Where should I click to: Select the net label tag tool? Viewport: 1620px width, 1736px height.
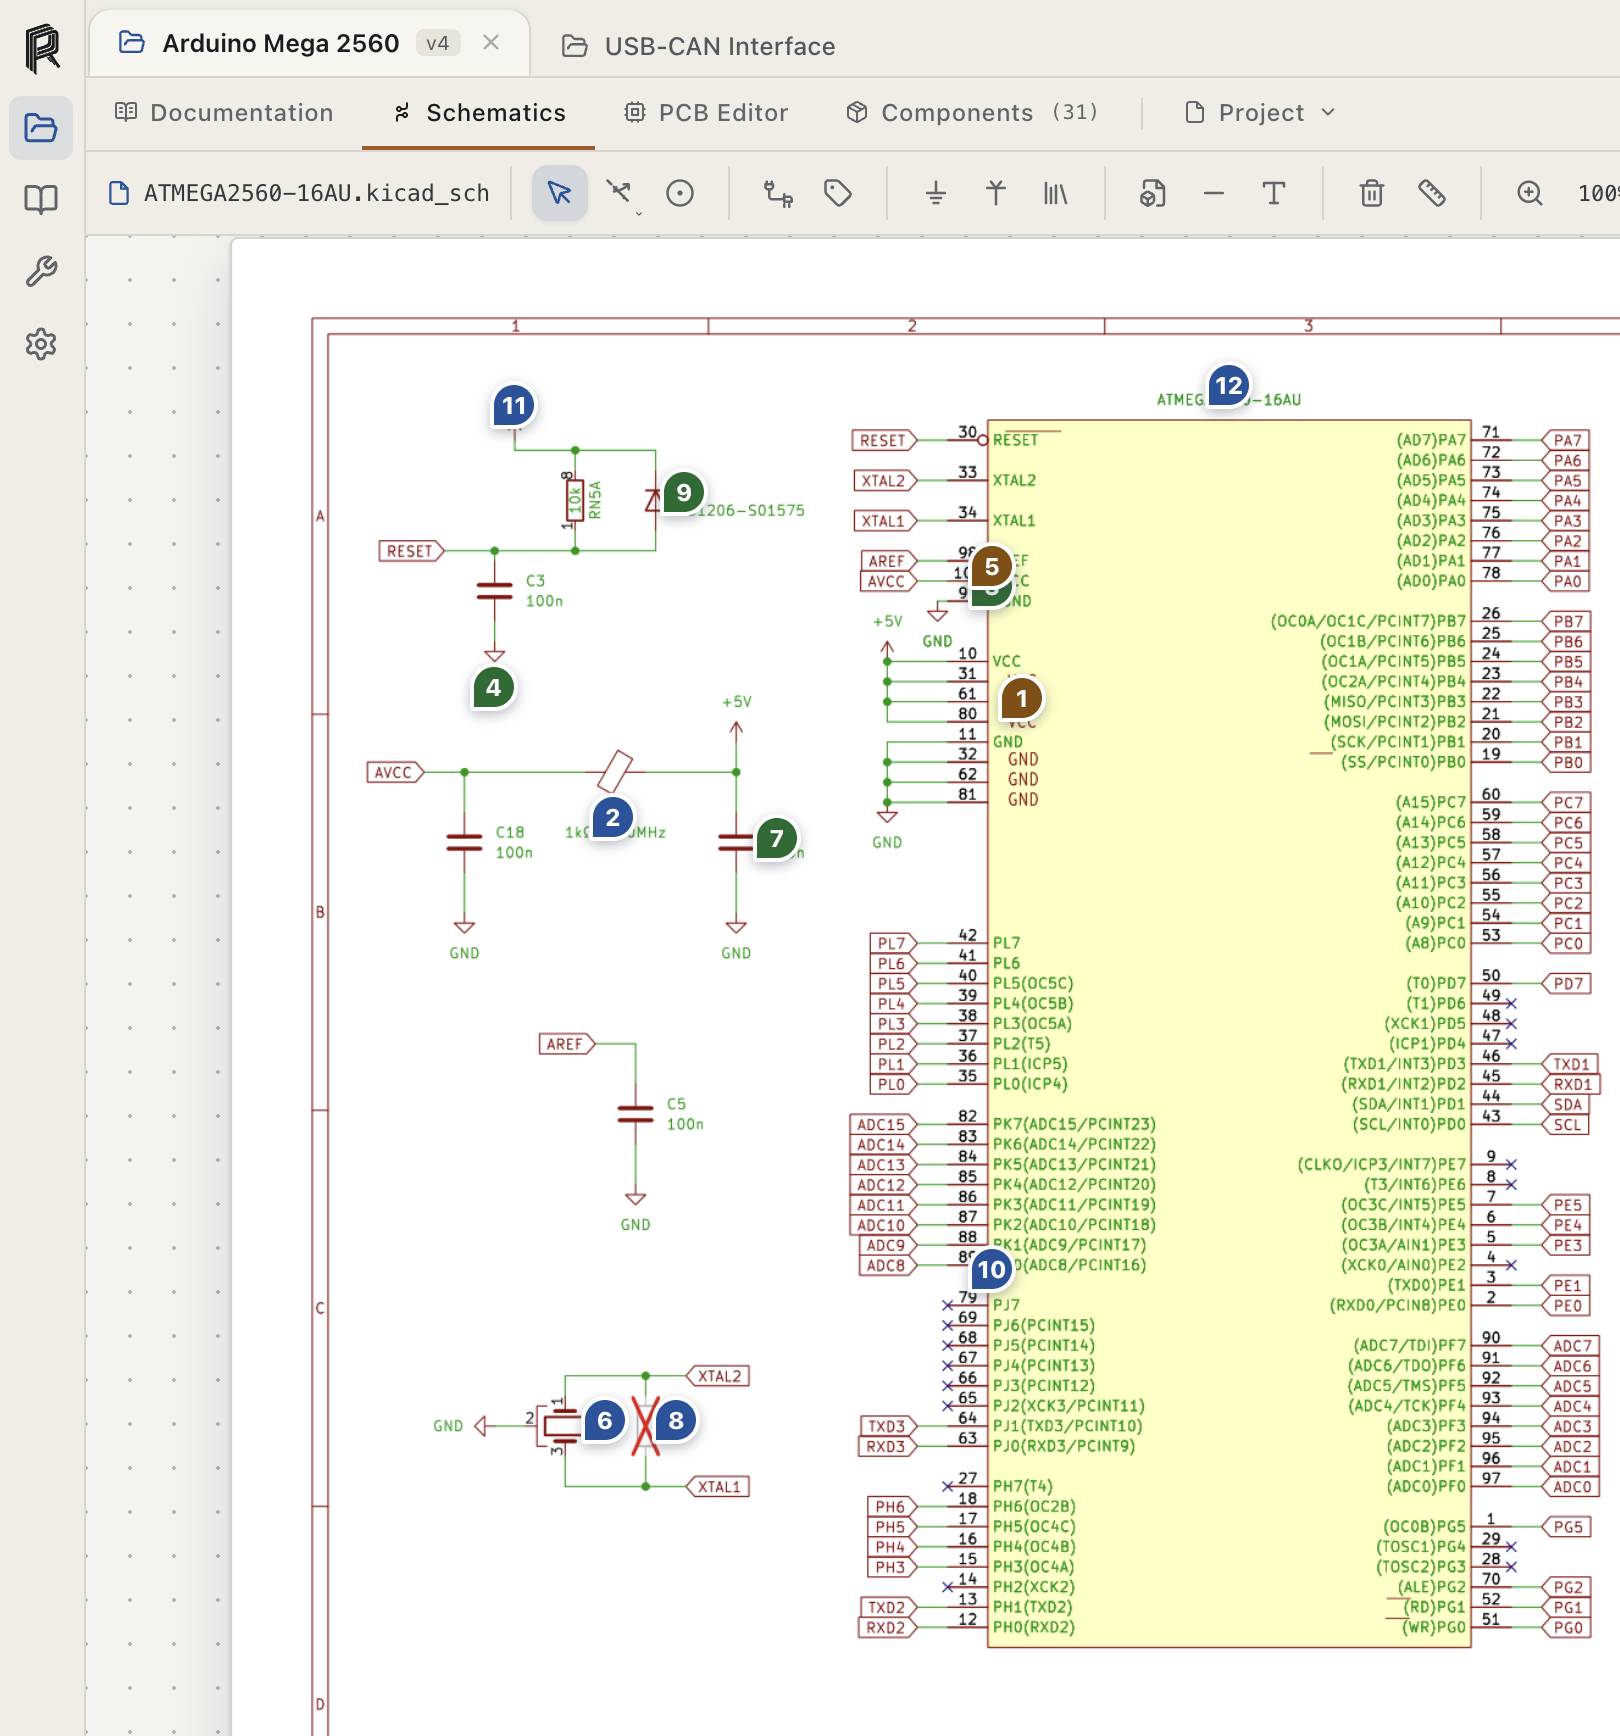(838, 193)
